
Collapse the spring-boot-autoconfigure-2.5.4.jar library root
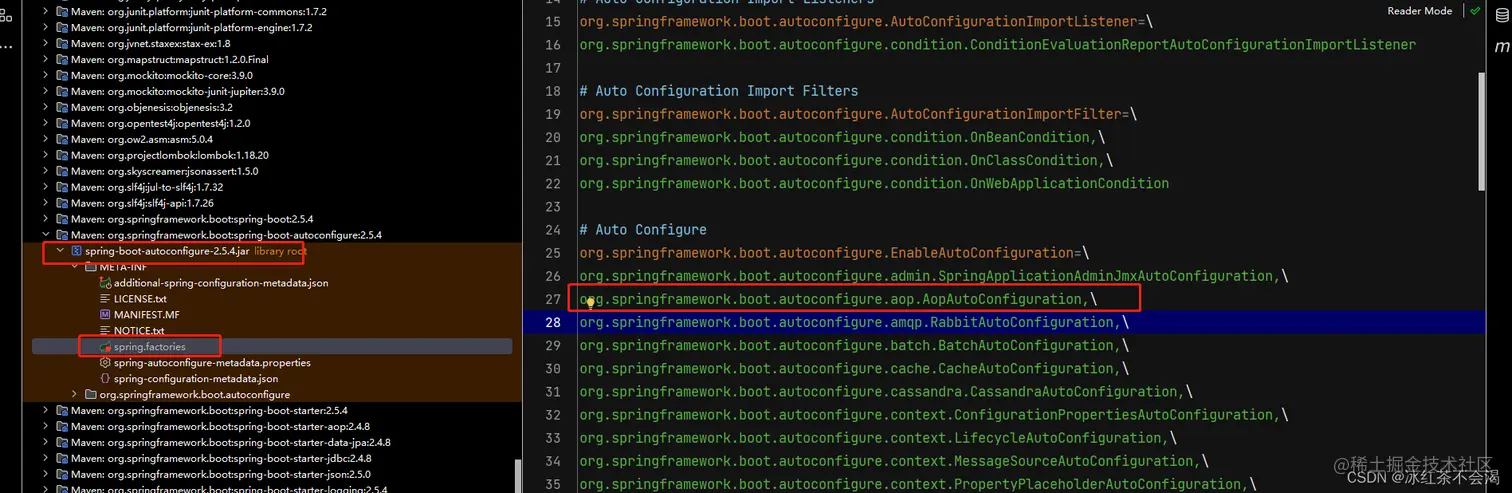coord(60,251)
